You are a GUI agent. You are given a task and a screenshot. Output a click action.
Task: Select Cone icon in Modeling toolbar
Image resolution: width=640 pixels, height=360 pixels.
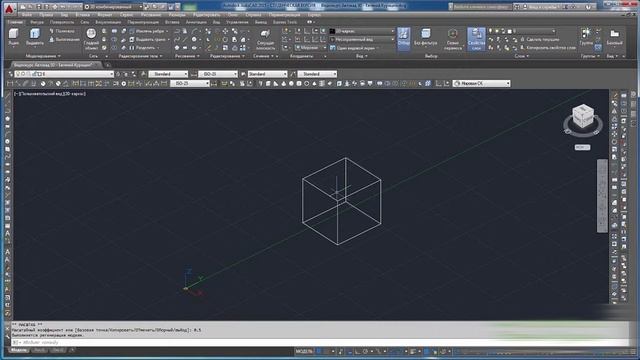(284, 83)
